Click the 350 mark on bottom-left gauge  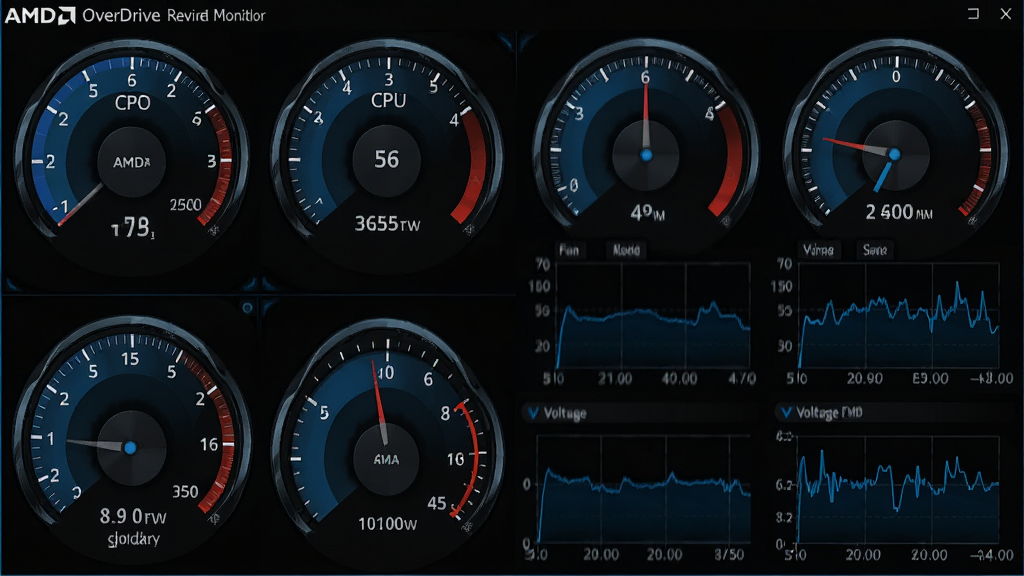[x=185, y=492]
